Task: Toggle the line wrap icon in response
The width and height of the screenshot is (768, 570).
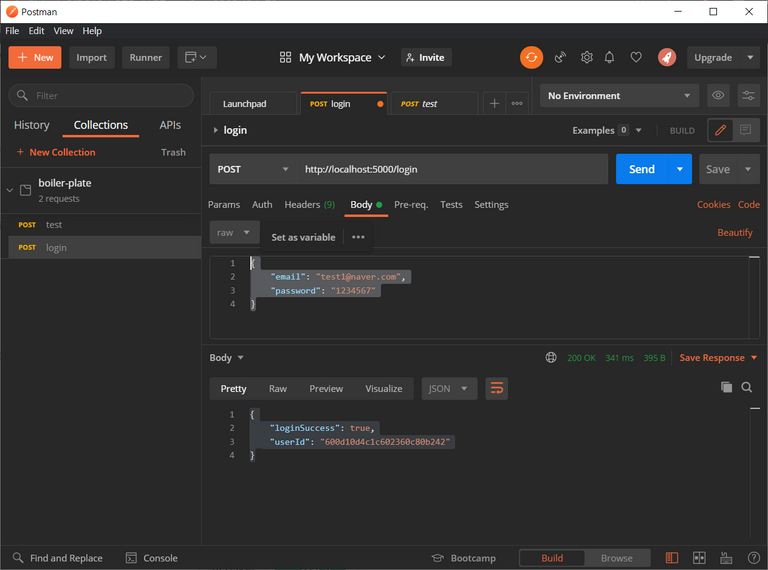Action: tap(497, 389)
